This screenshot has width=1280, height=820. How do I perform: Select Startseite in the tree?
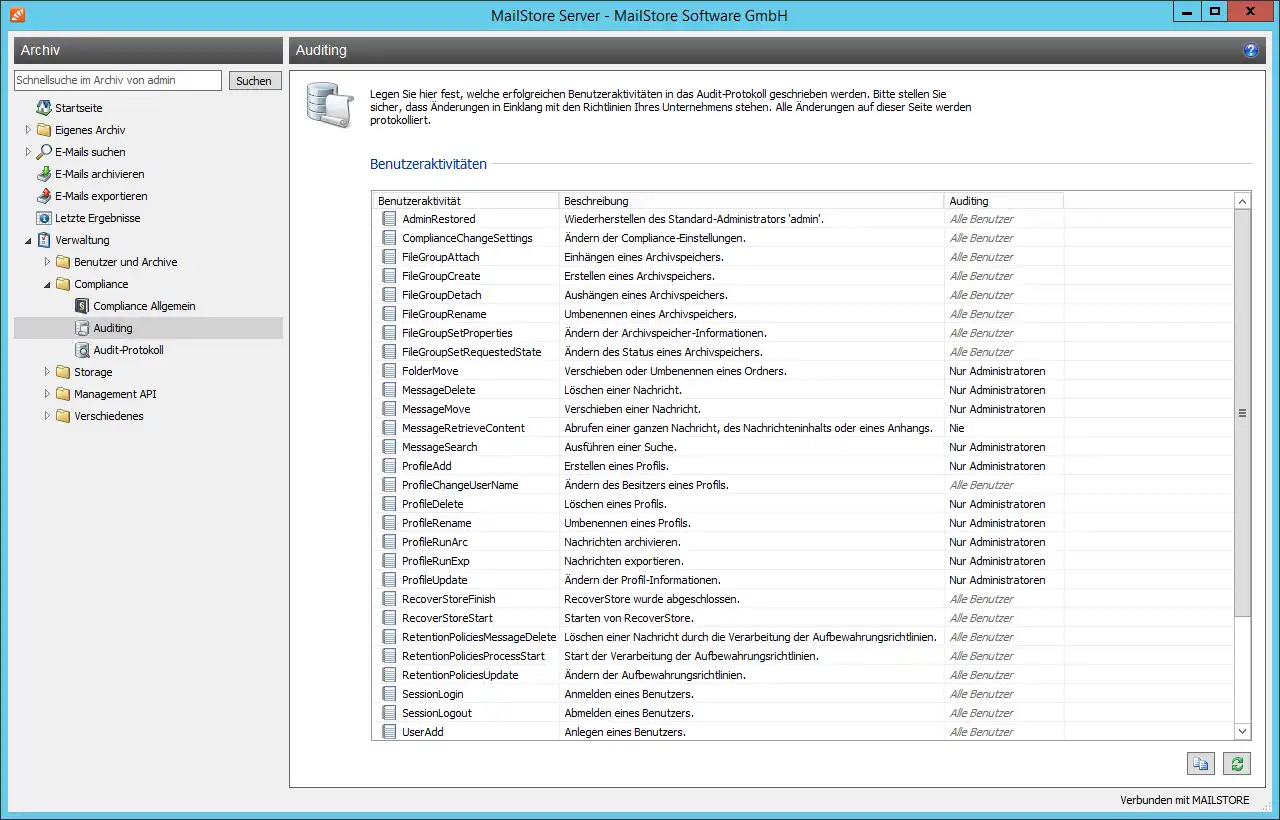point(79,108)
